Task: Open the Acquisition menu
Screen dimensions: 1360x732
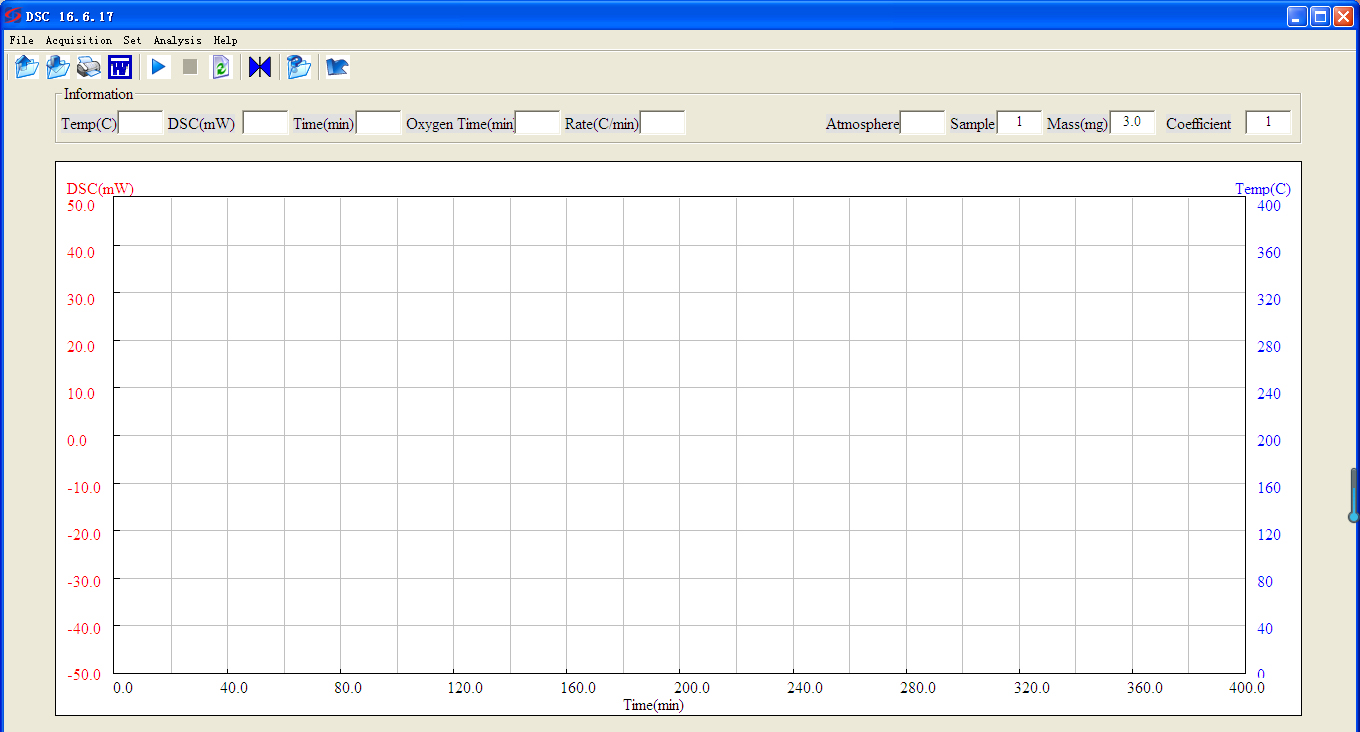Action: (x=79, y=41)
